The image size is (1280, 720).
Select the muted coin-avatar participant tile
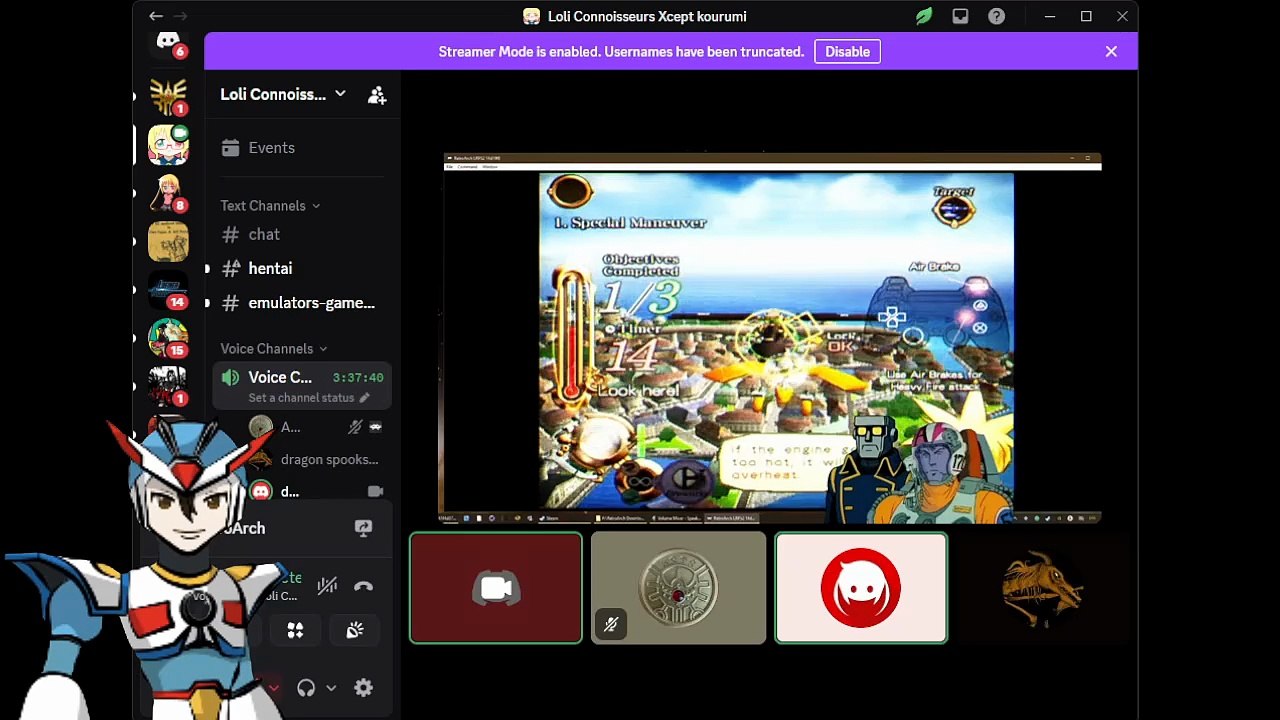pyautogui.click(x=678, y=588)
